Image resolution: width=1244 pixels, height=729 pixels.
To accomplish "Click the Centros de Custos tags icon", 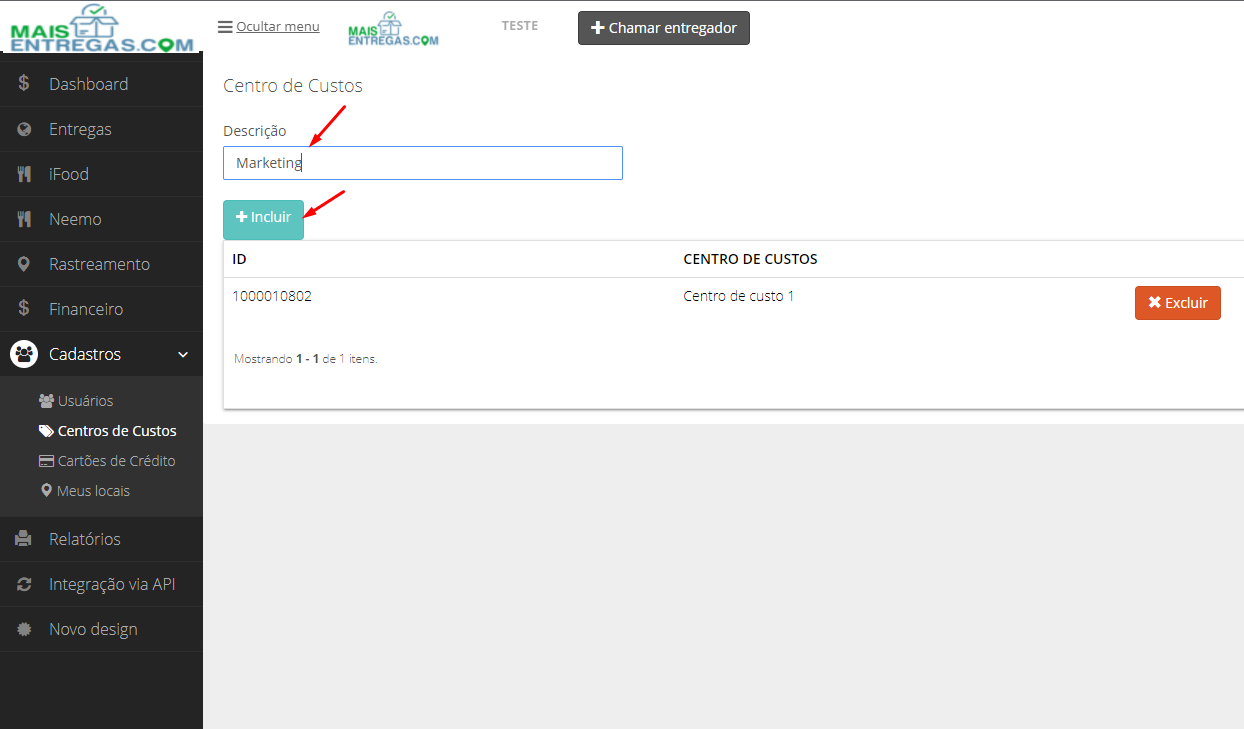I will (x=46, y=431).
